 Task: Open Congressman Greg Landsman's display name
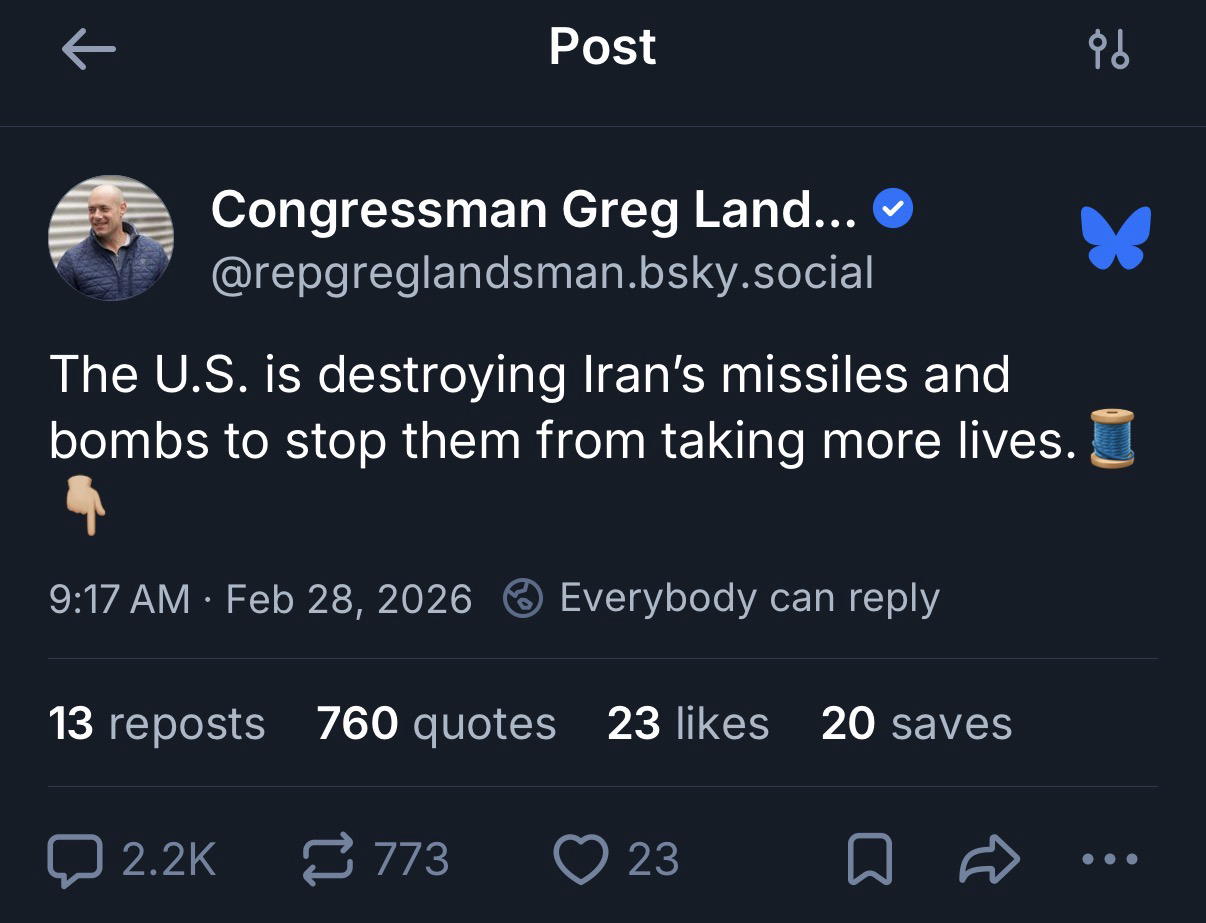click(533, 210)
